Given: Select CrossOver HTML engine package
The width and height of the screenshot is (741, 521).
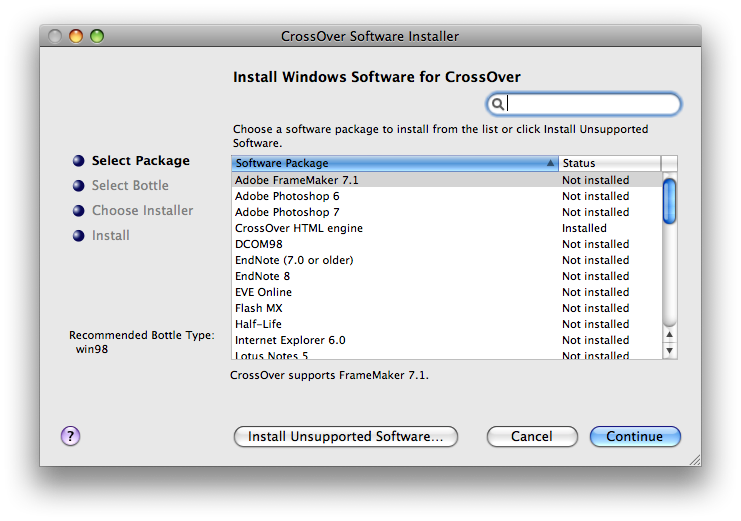Looking at the screenshot, I should point(447,228).
